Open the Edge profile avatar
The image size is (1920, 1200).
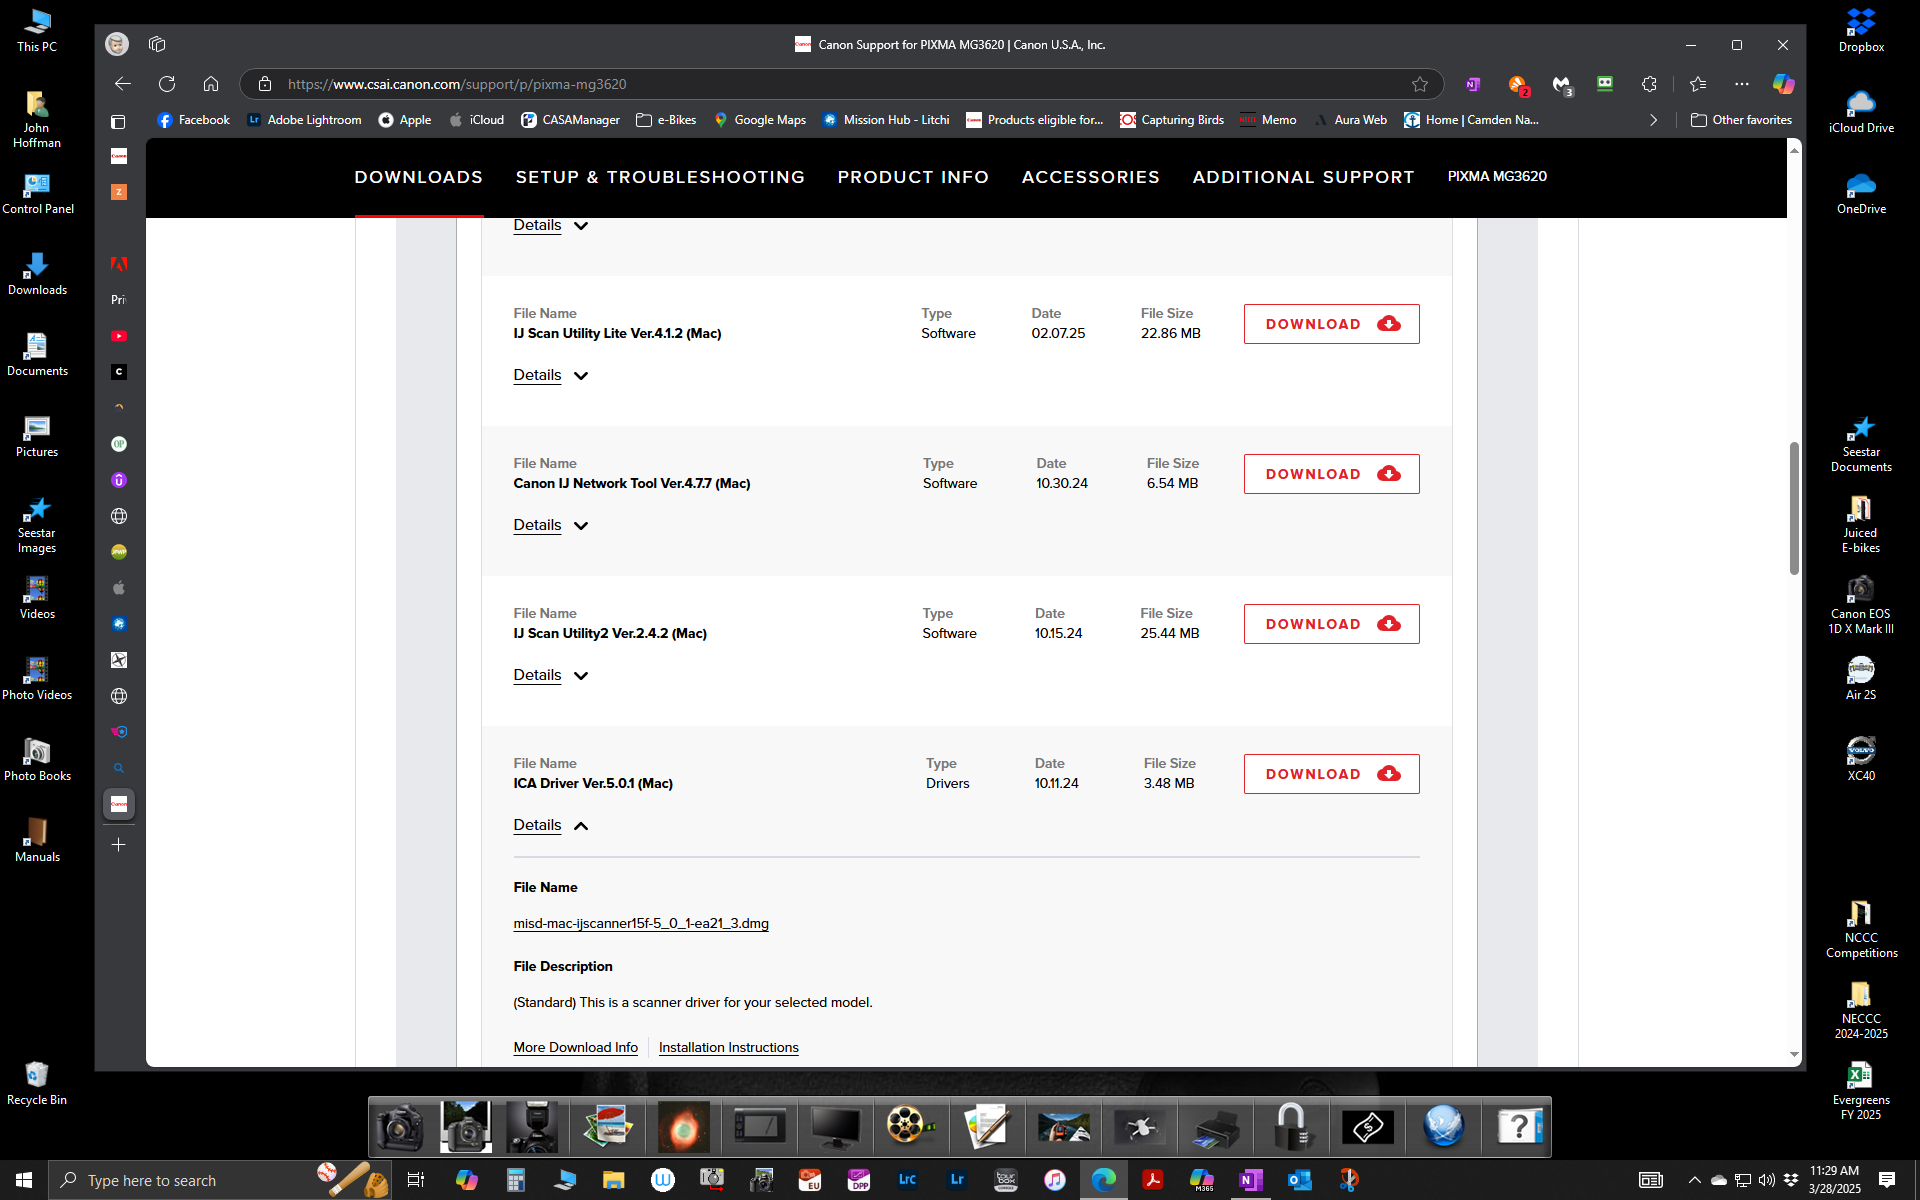117,44
